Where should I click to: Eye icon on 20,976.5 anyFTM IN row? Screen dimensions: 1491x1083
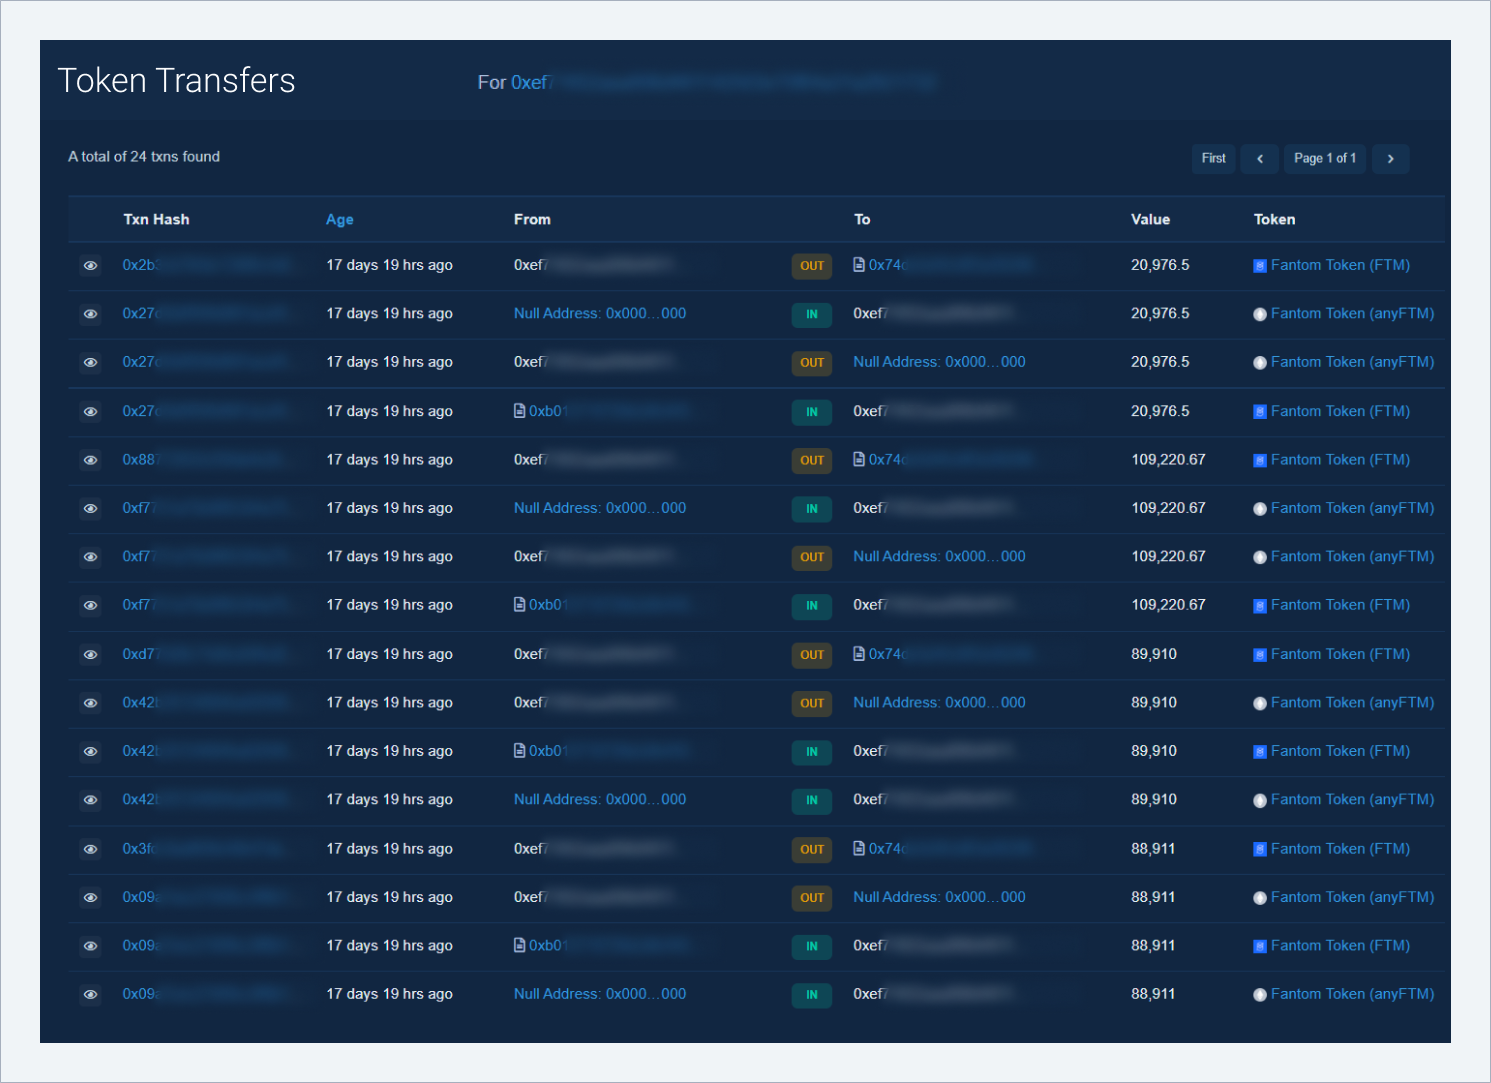[90, 314]
